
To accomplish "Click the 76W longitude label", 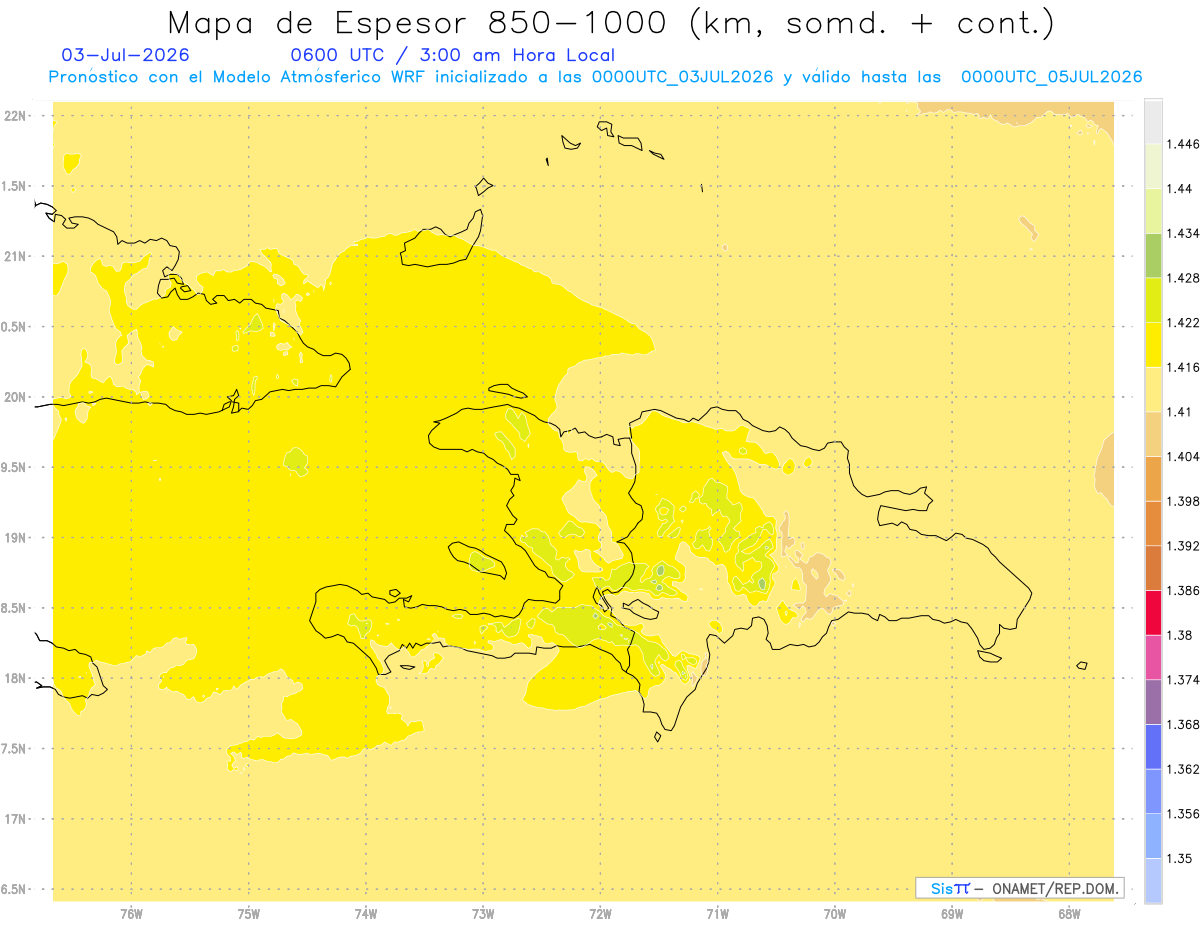I will tap(131, 913).
